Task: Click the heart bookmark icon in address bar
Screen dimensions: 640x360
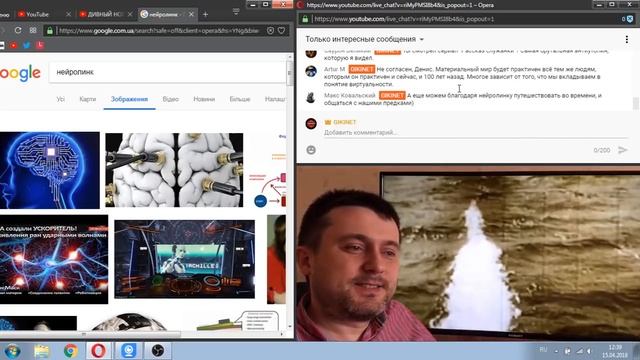Action: click(x=282, y=30)
